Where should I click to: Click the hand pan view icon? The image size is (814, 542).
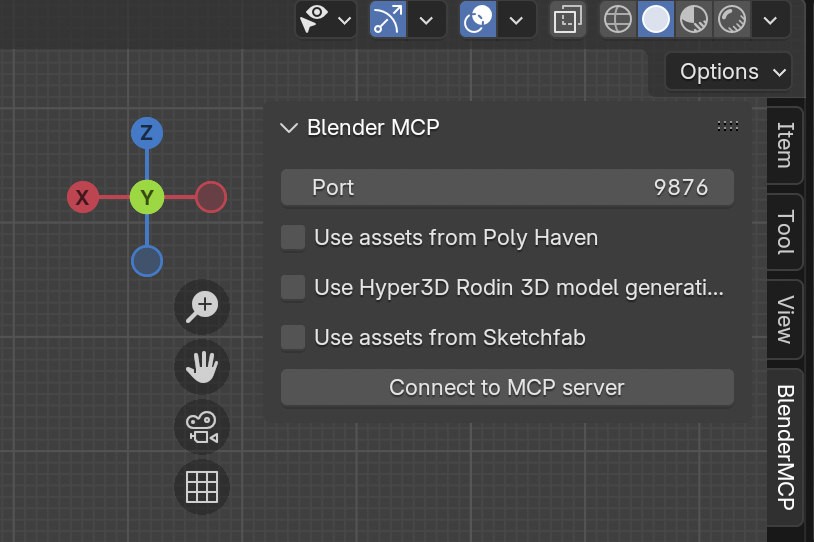[202, 367]
